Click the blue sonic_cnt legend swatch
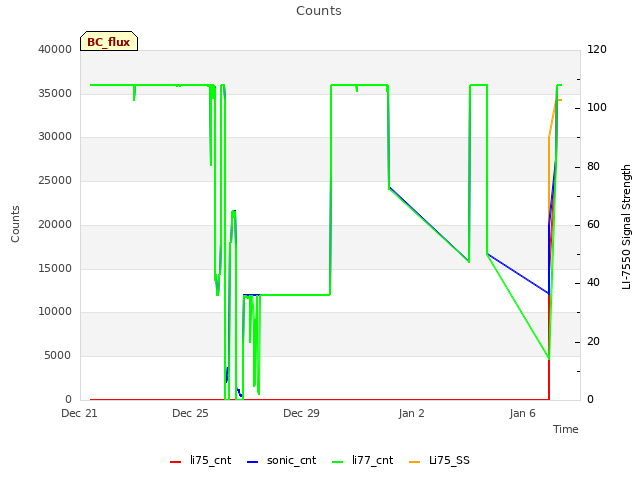Image resolution: width=640 pixels, height=480 pixels. [253, 462]
